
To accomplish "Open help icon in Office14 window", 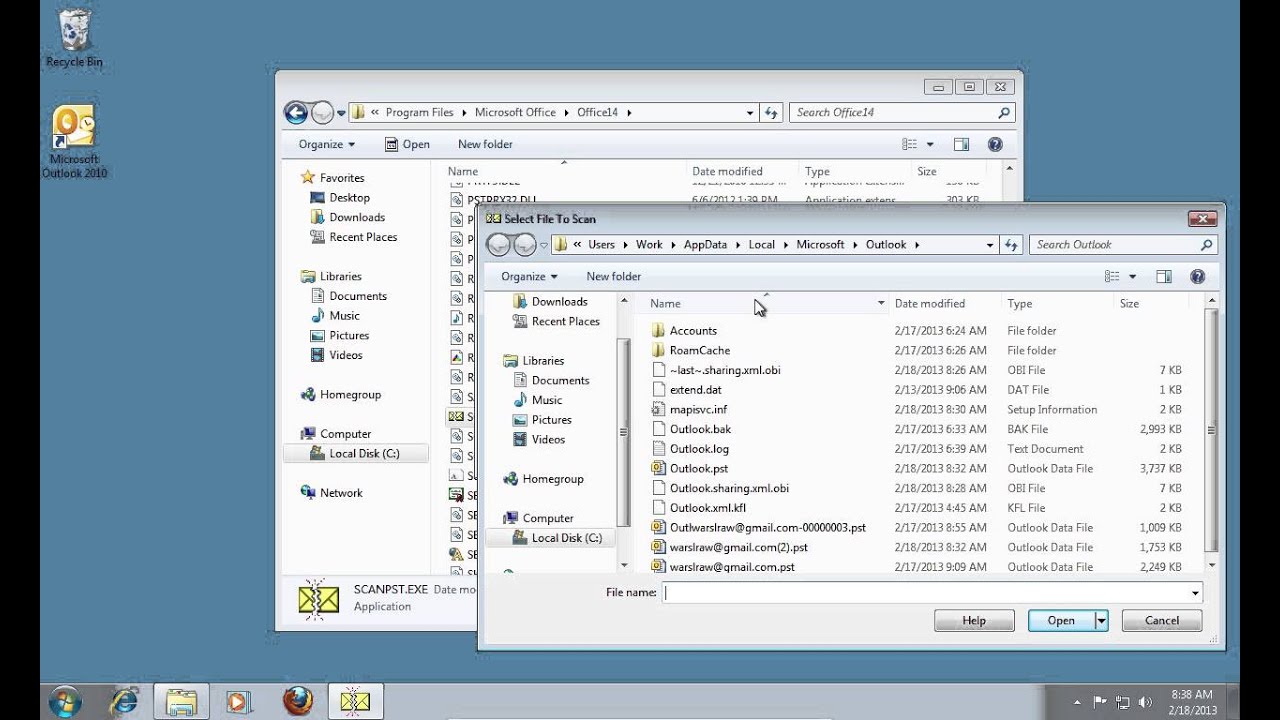I will [x=995, y=144].
